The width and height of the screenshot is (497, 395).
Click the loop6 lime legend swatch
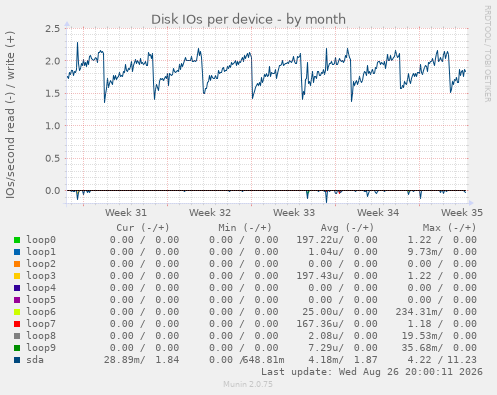(17, 312)
